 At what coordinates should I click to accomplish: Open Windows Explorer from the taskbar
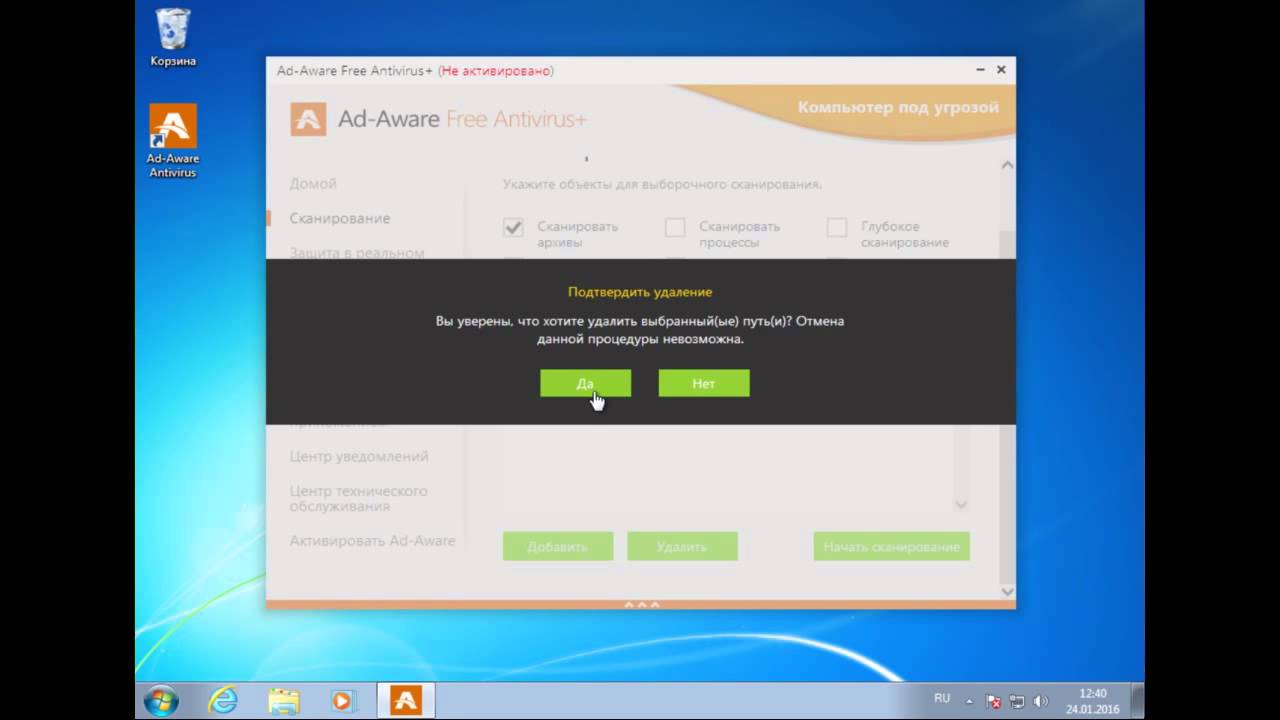[x=283, y=701]
